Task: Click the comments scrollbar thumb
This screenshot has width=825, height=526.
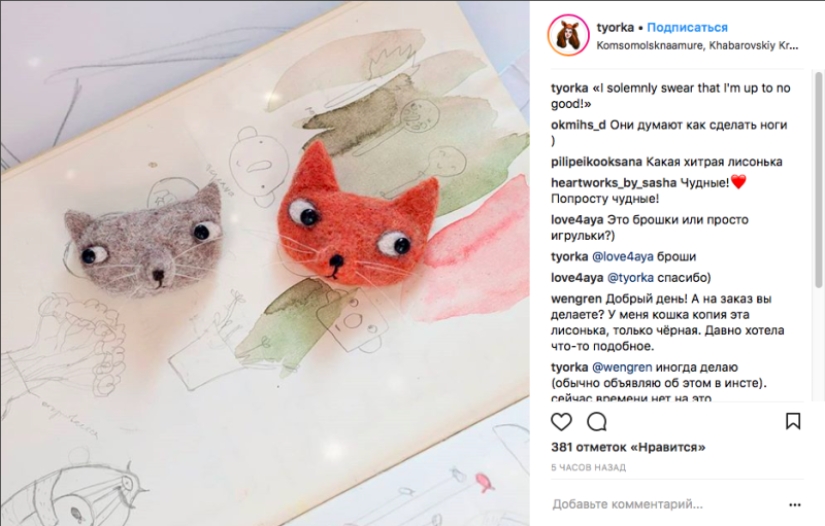Action: [x=818, y=180]
